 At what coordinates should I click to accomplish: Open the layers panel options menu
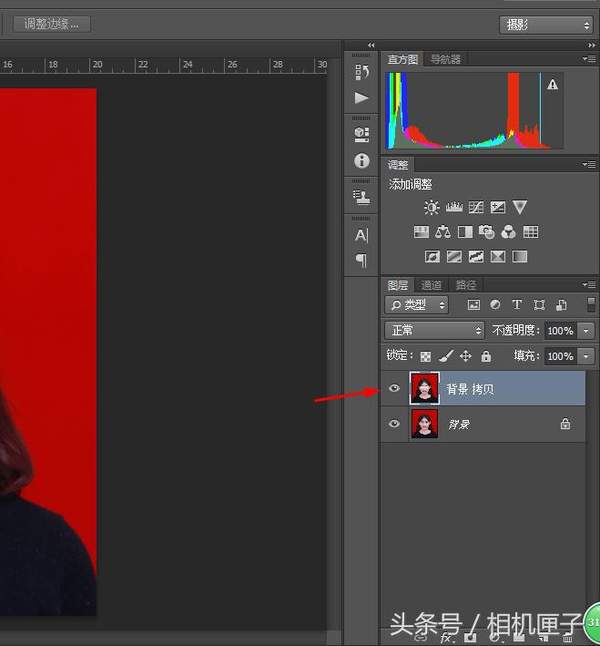click(x=589, y=284)
